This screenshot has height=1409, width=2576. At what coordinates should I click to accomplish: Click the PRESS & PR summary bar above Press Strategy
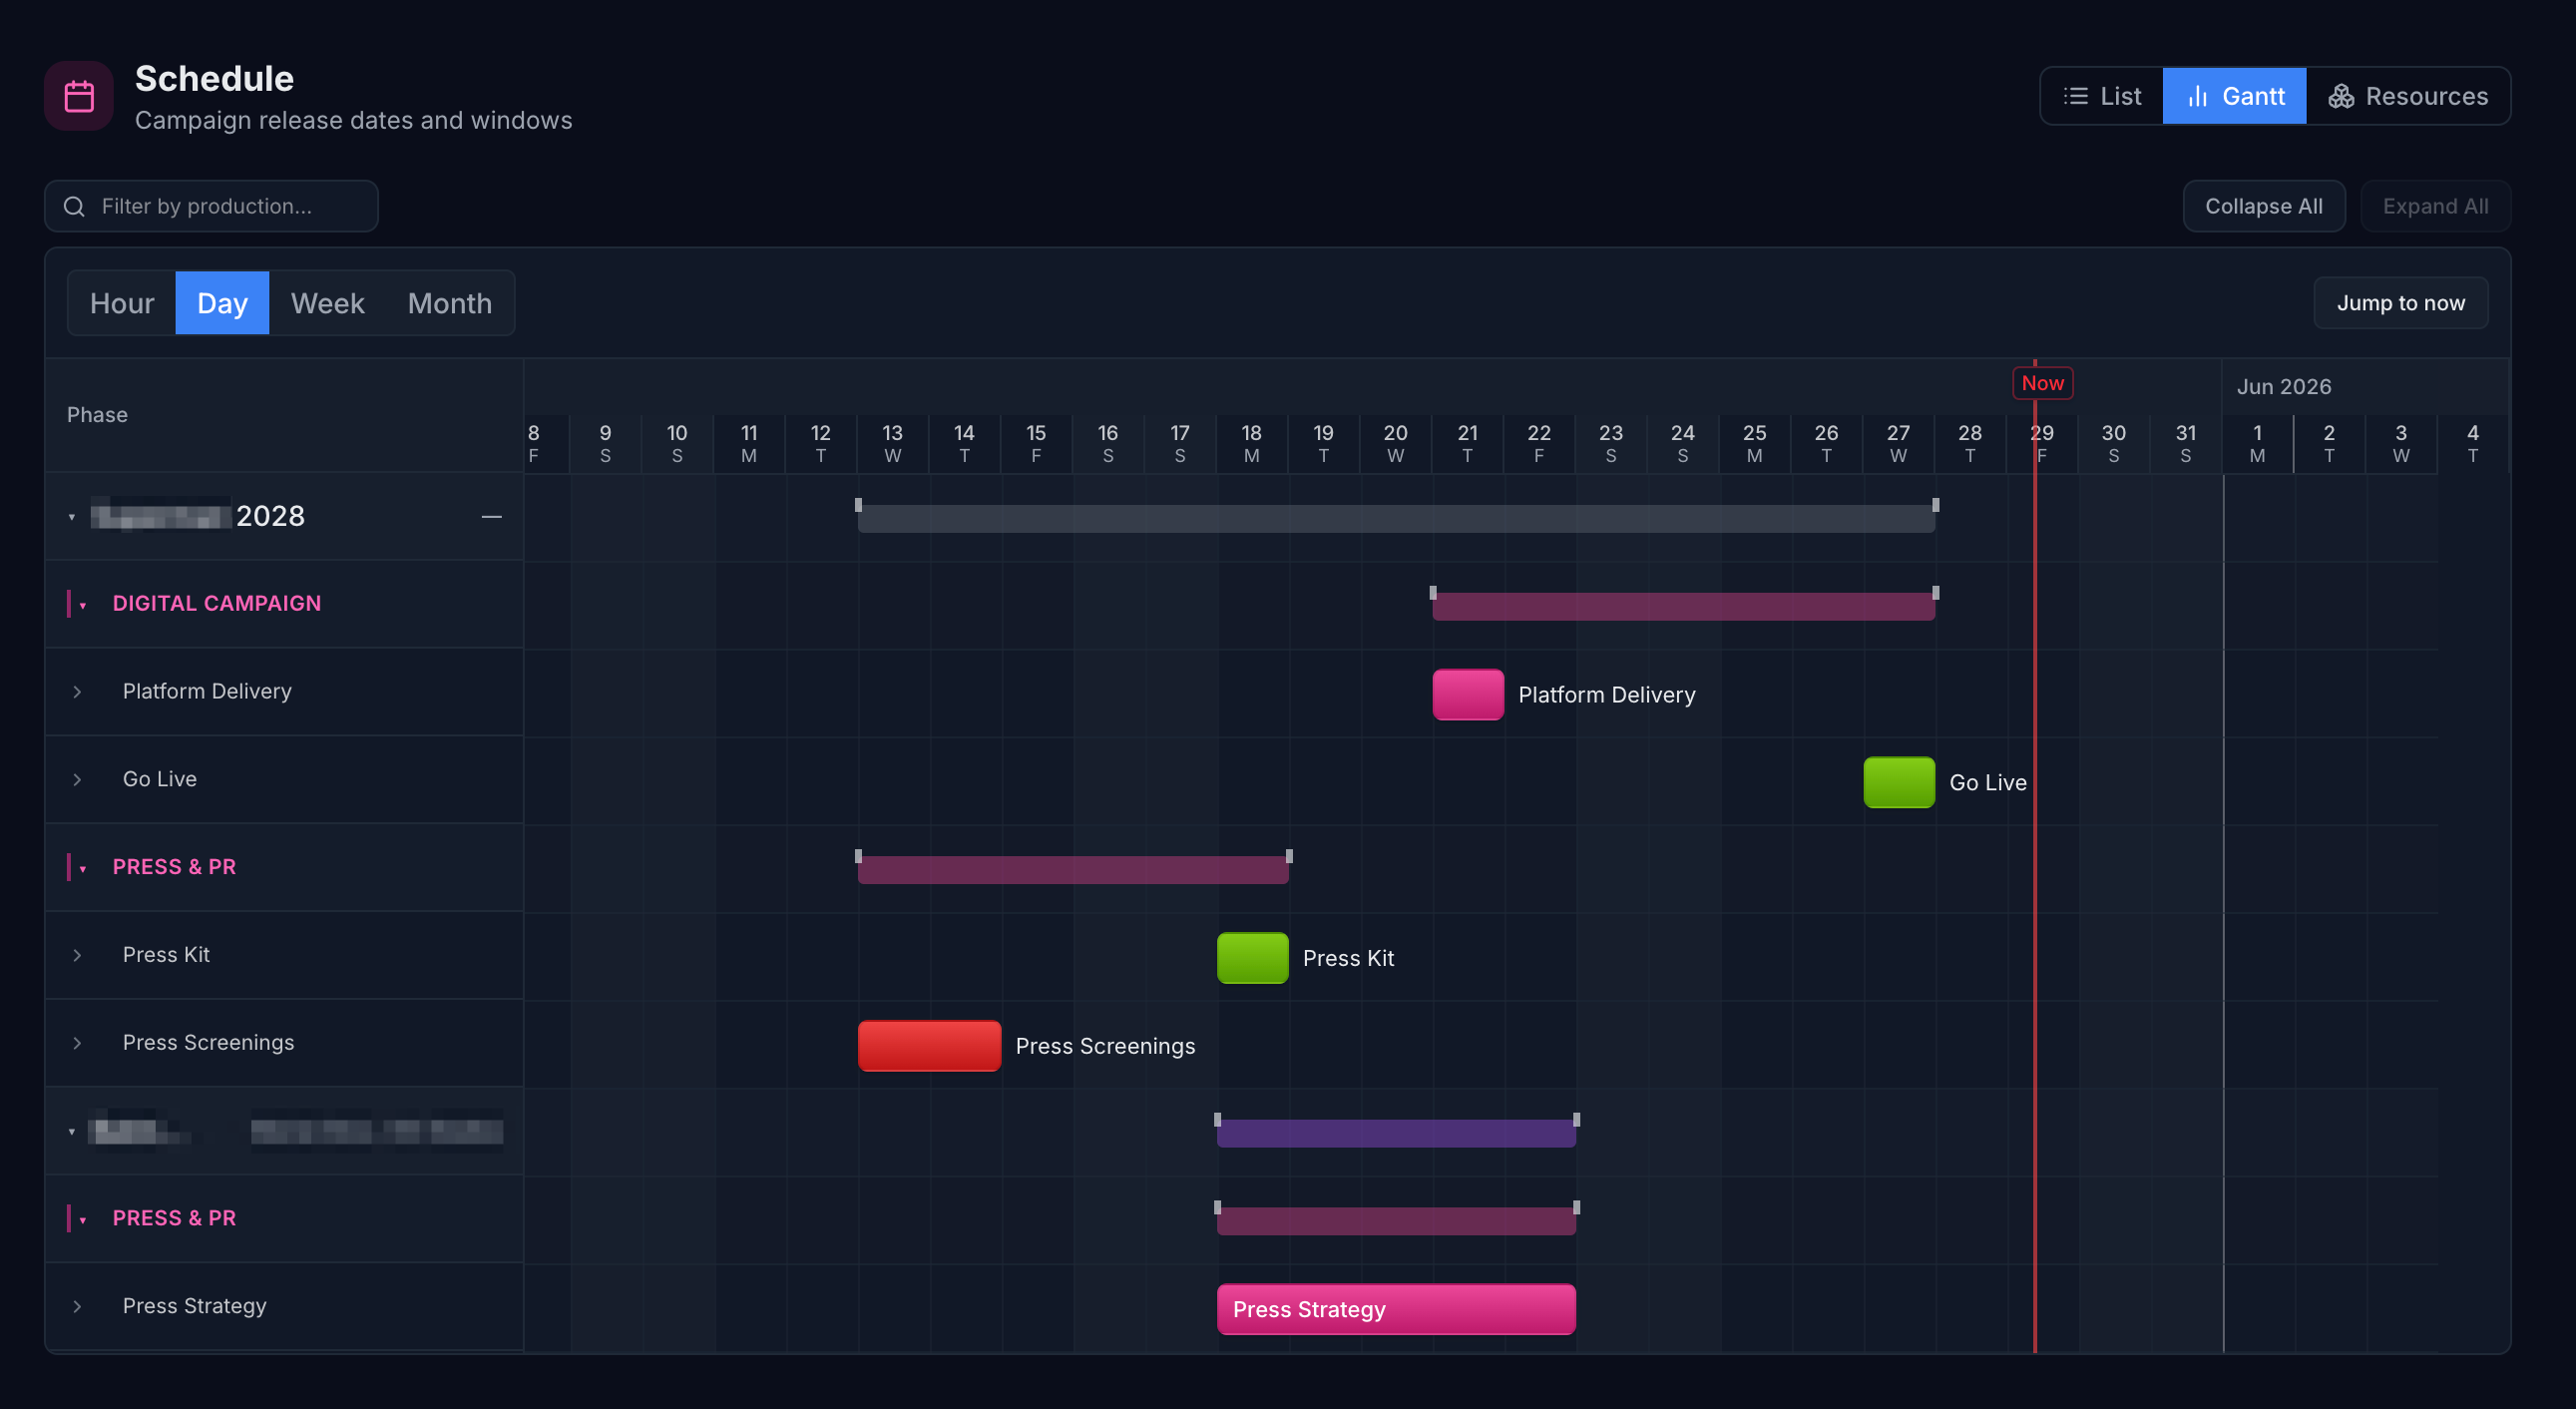pos(1396,1221)
